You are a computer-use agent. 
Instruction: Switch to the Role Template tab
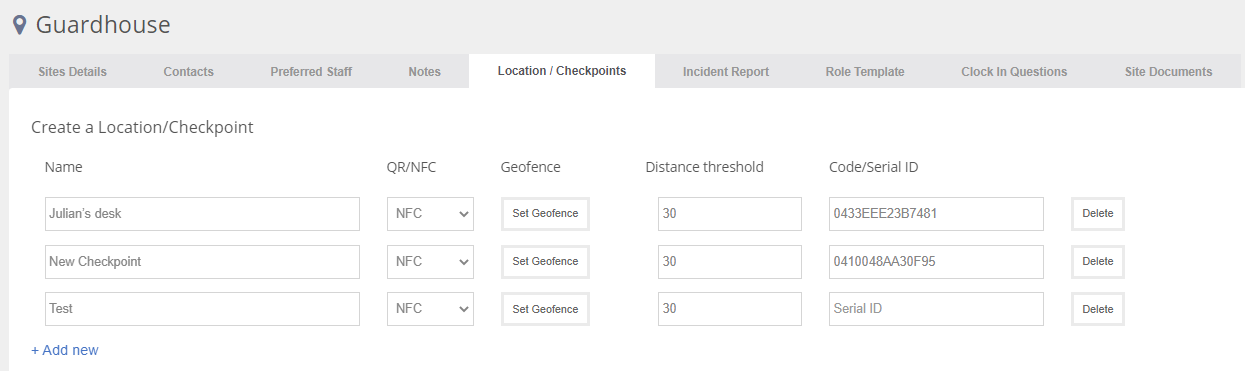pos(865,72)
